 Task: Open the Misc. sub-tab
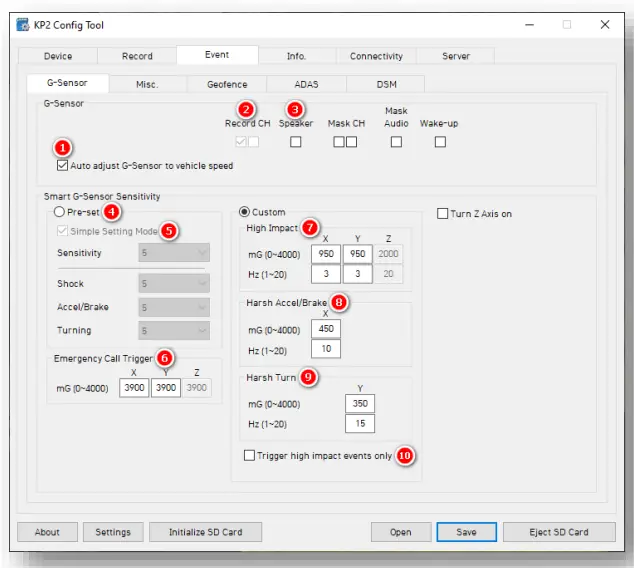tap(147, 84)
